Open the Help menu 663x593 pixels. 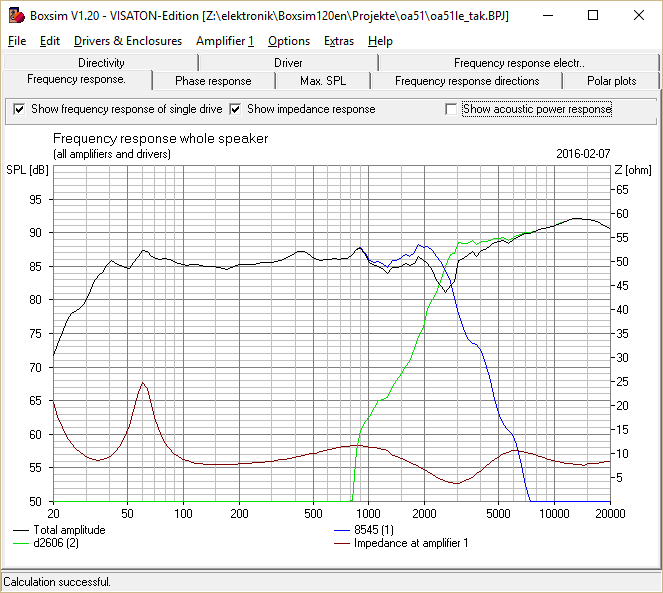(x=380, y=41)
